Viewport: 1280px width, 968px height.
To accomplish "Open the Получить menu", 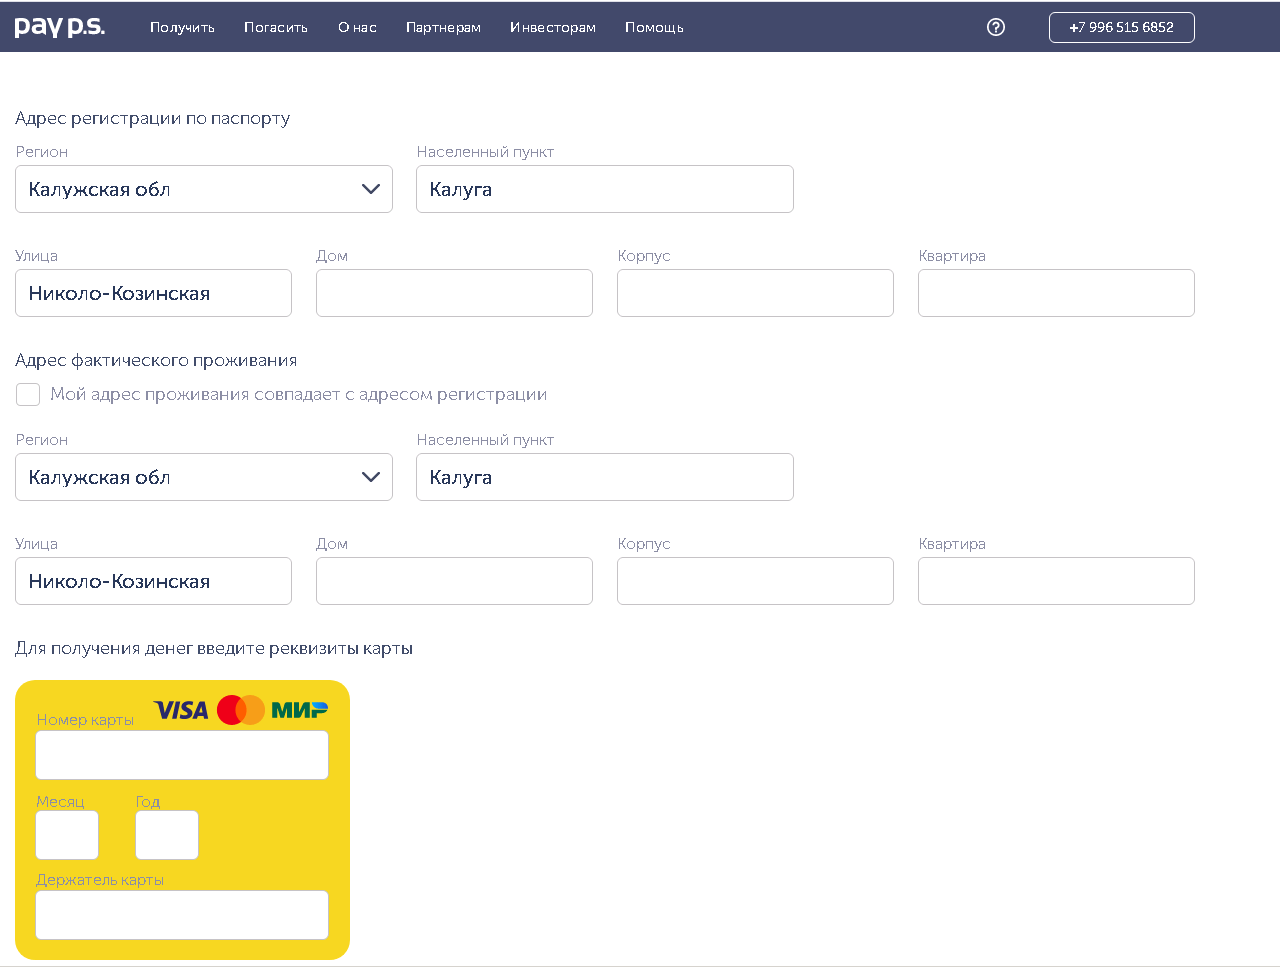I will (x=182, y=27).
